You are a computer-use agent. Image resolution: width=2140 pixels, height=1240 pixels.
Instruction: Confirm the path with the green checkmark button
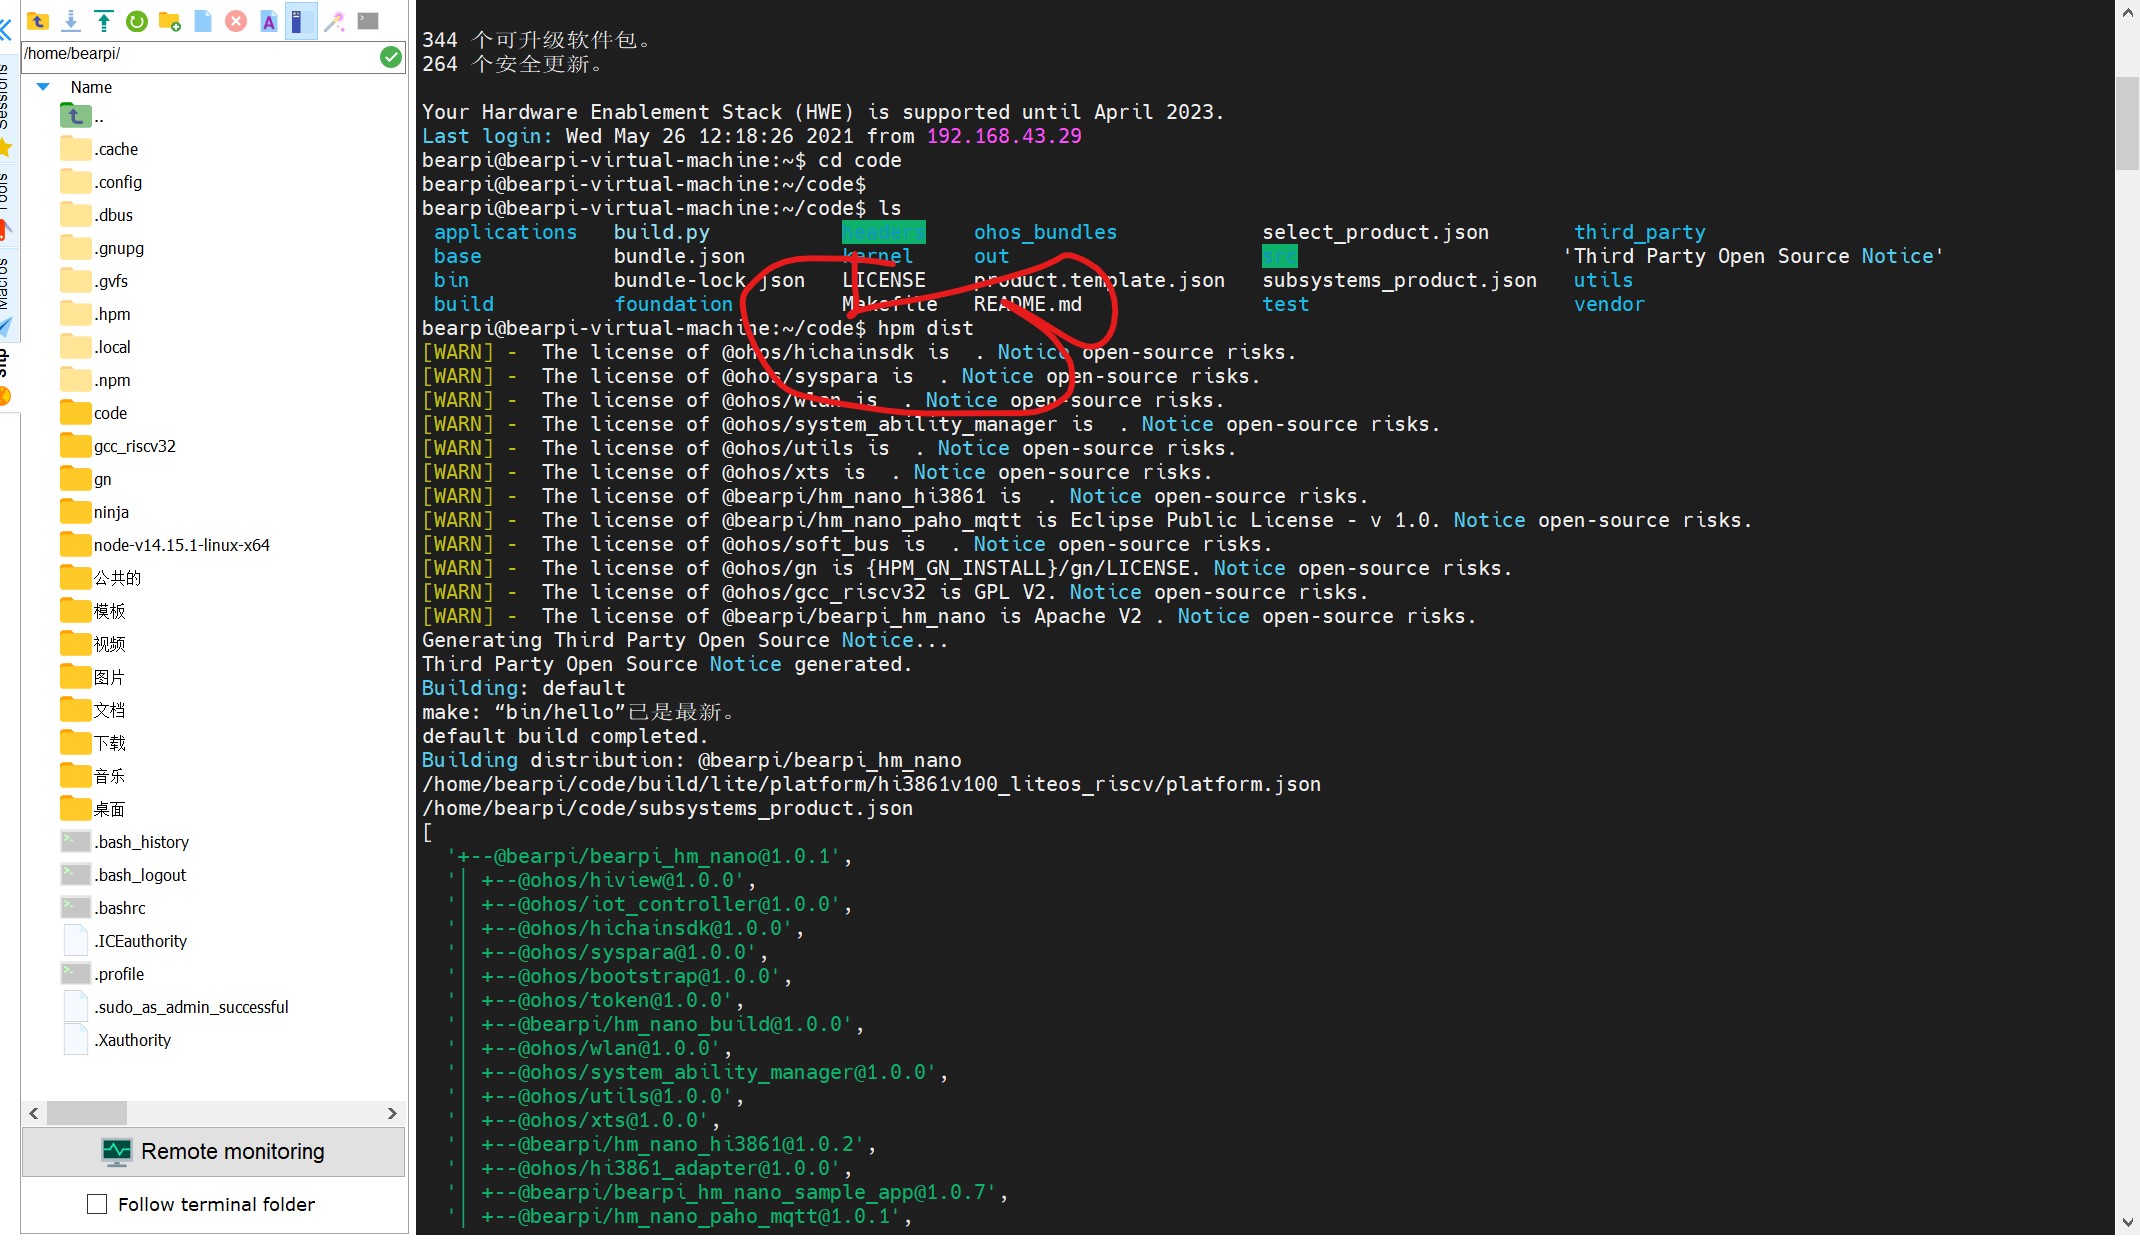391,57
